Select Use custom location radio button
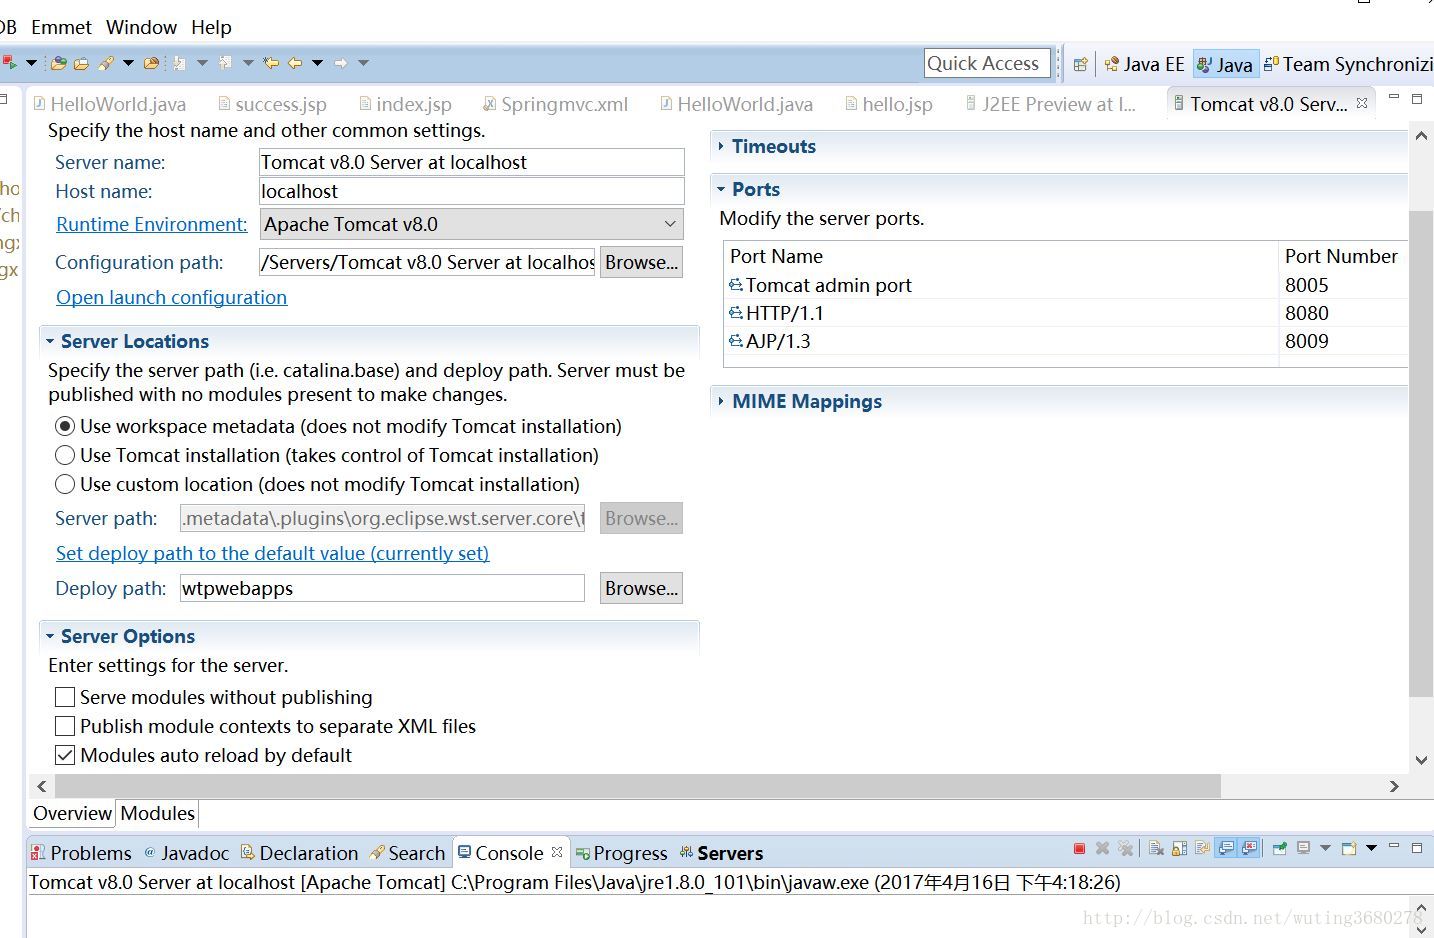This screenshot has height=938, width=1434. [65, 484]
